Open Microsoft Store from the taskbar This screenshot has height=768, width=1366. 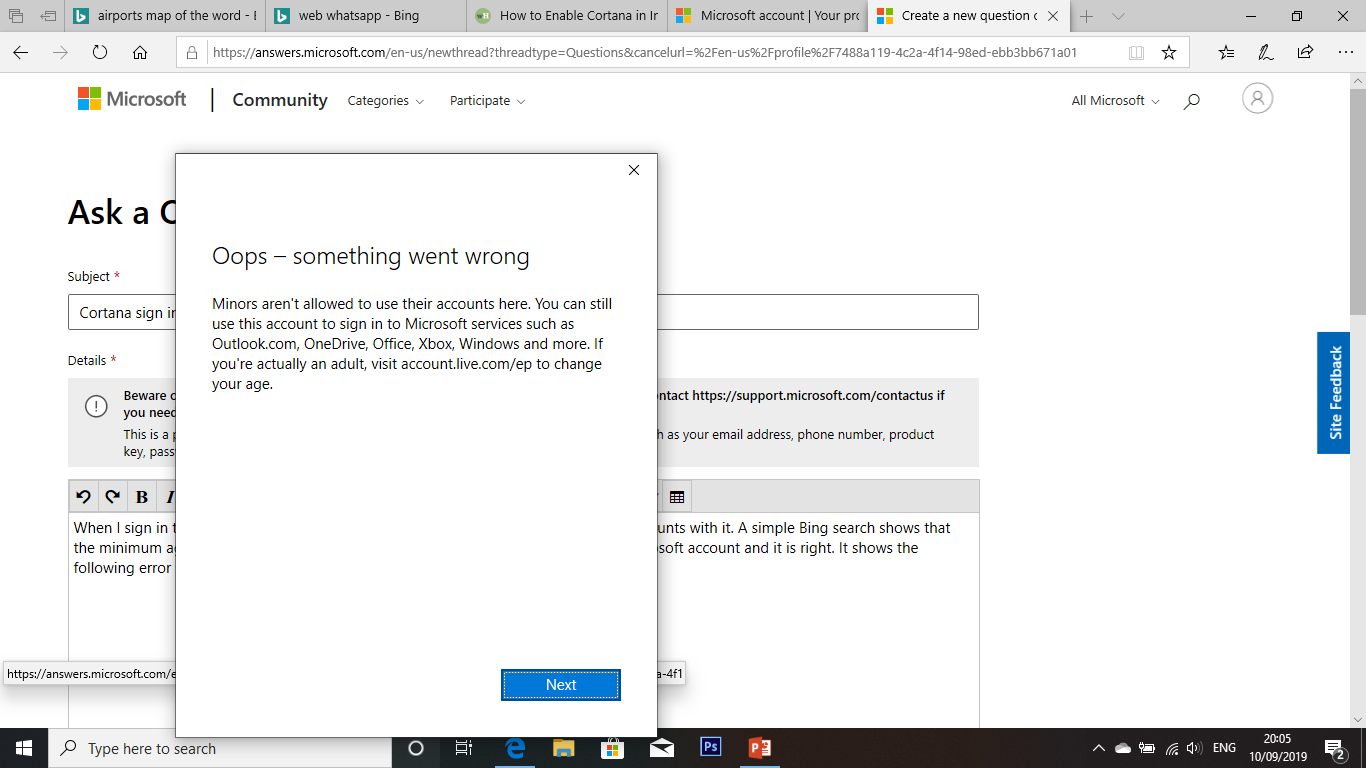(613, 748)
